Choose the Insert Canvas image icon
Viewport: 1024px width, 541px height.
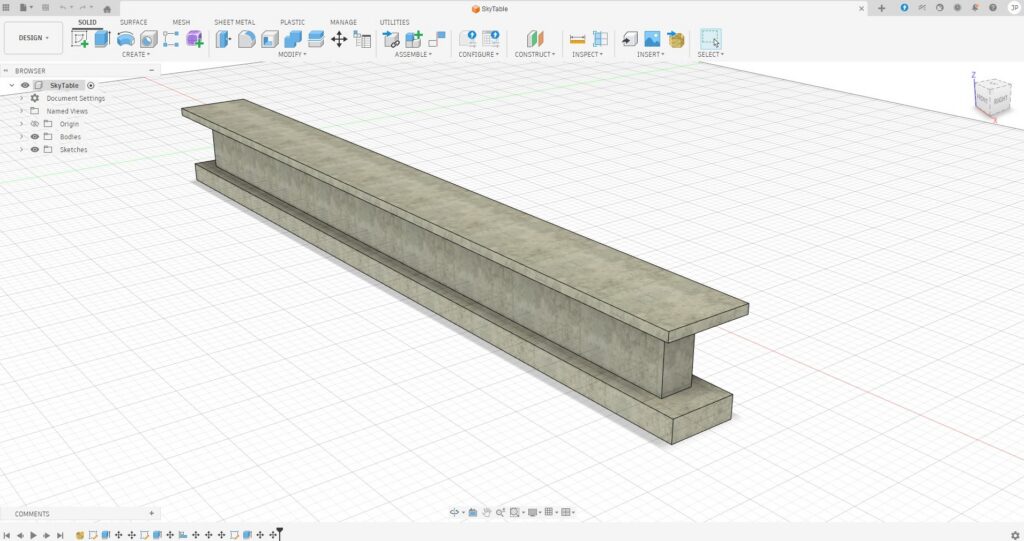652,39
